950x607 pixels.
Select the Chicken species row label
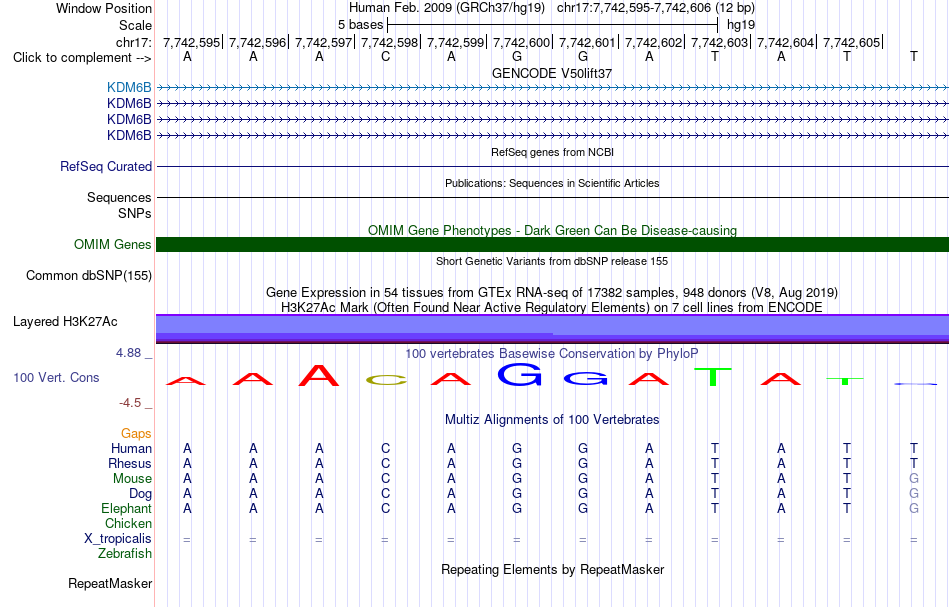point(128,523)
